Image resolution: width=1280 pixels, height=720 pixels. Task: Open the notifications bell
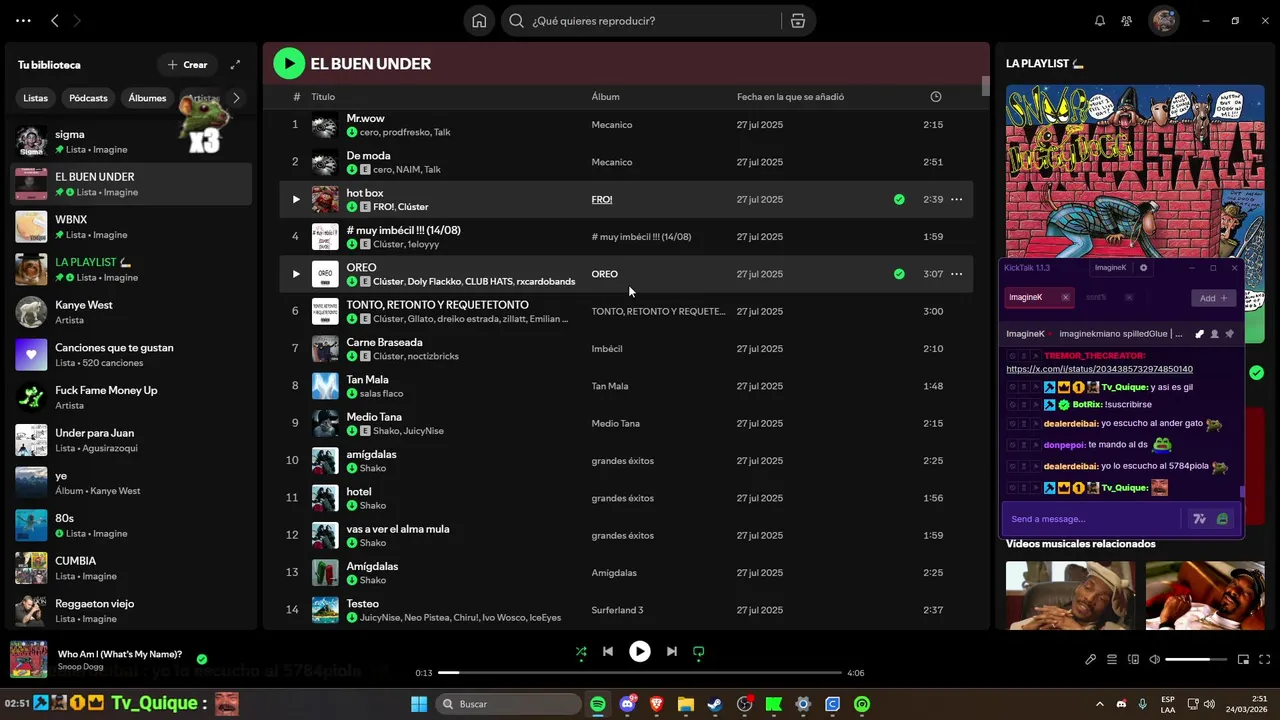point(1100,21)
